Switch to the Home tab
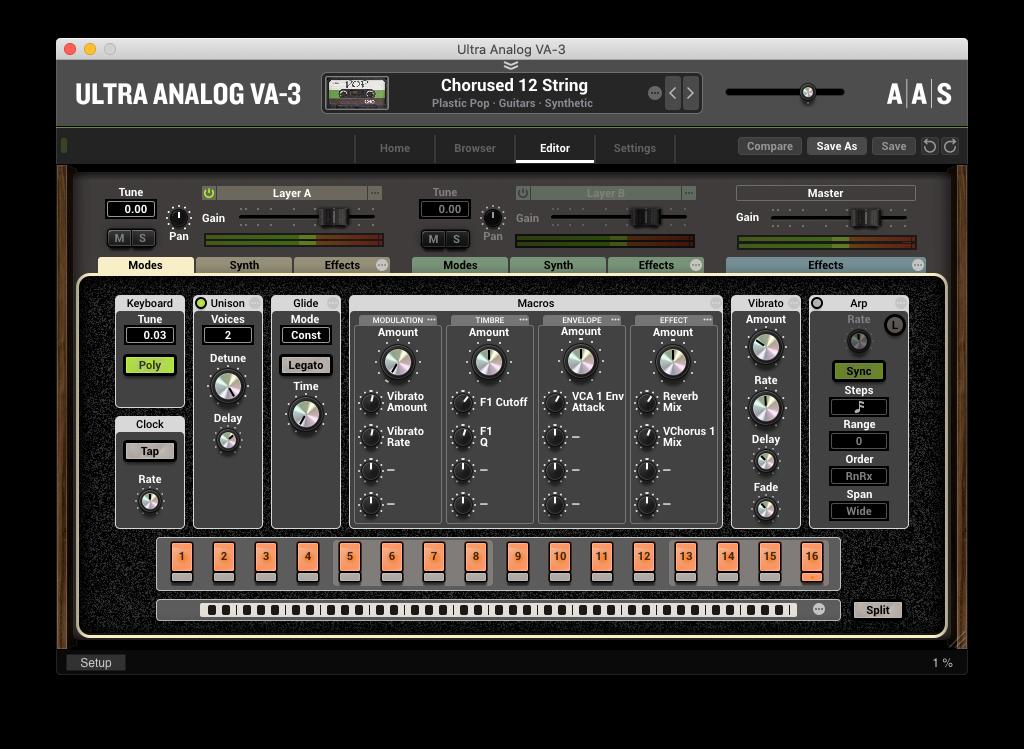This screenshot has width=1024, height=749. (x=394, y=148)
